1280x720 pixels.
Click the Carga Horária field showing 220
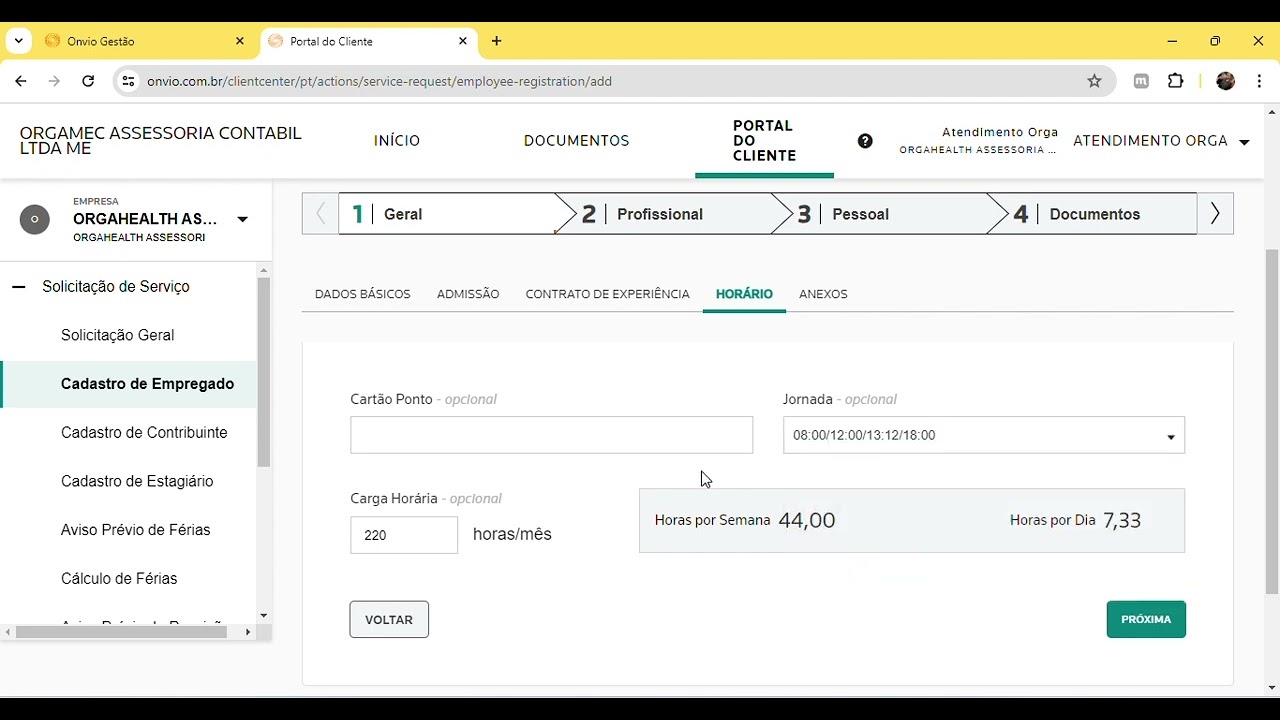coord(404,535)
